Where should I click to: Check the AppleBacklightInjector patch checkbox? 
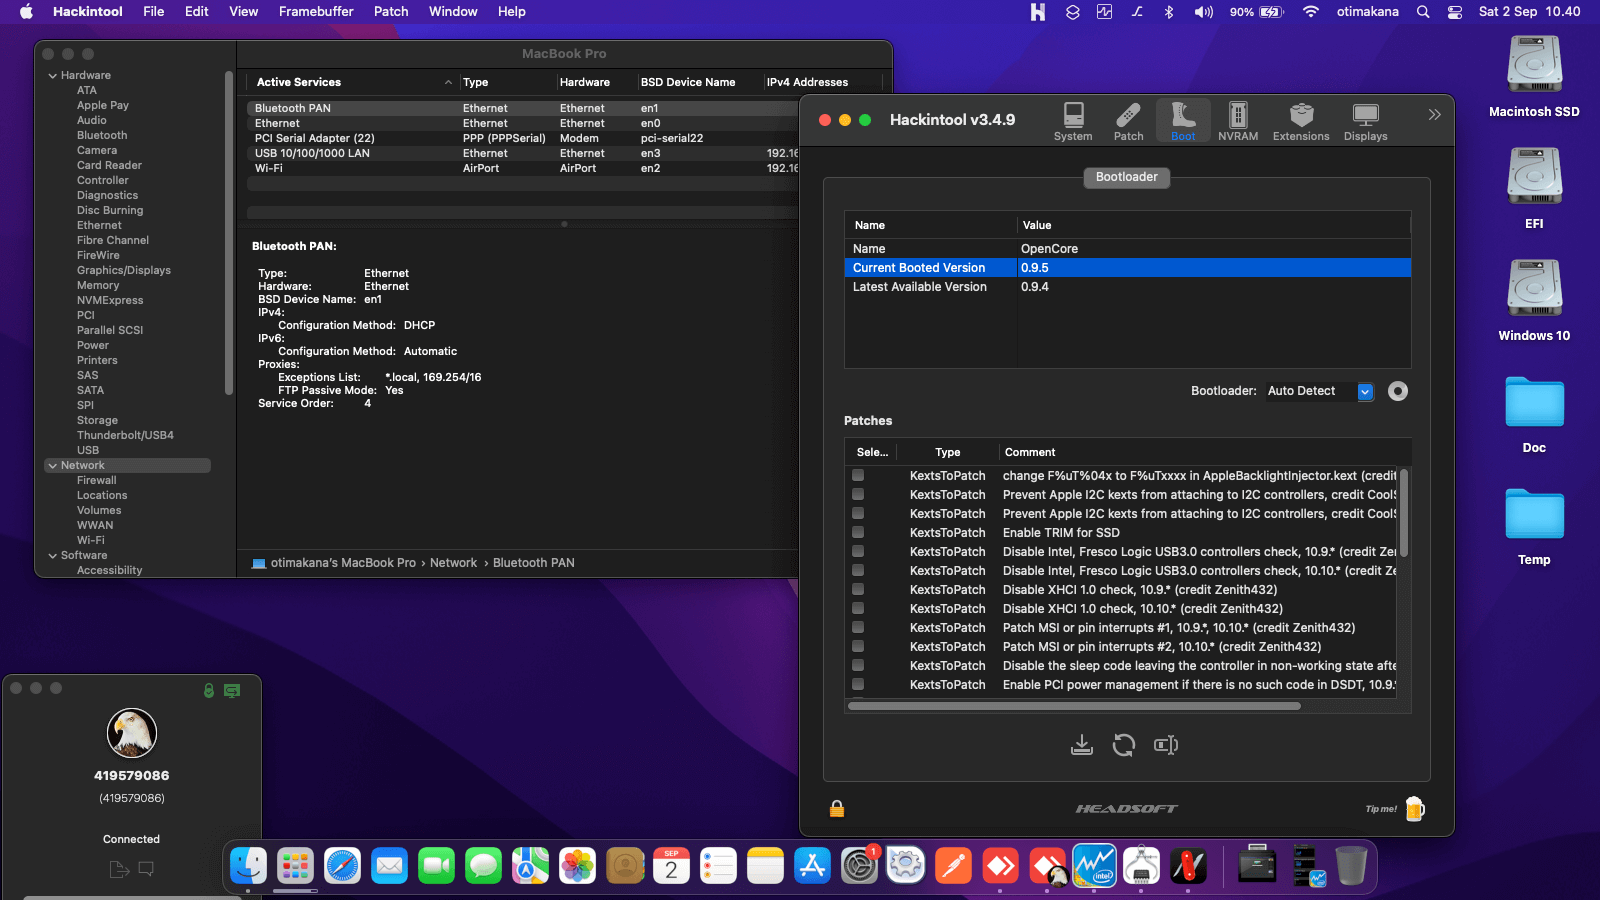pyautogui.click(x=858, y=475)
